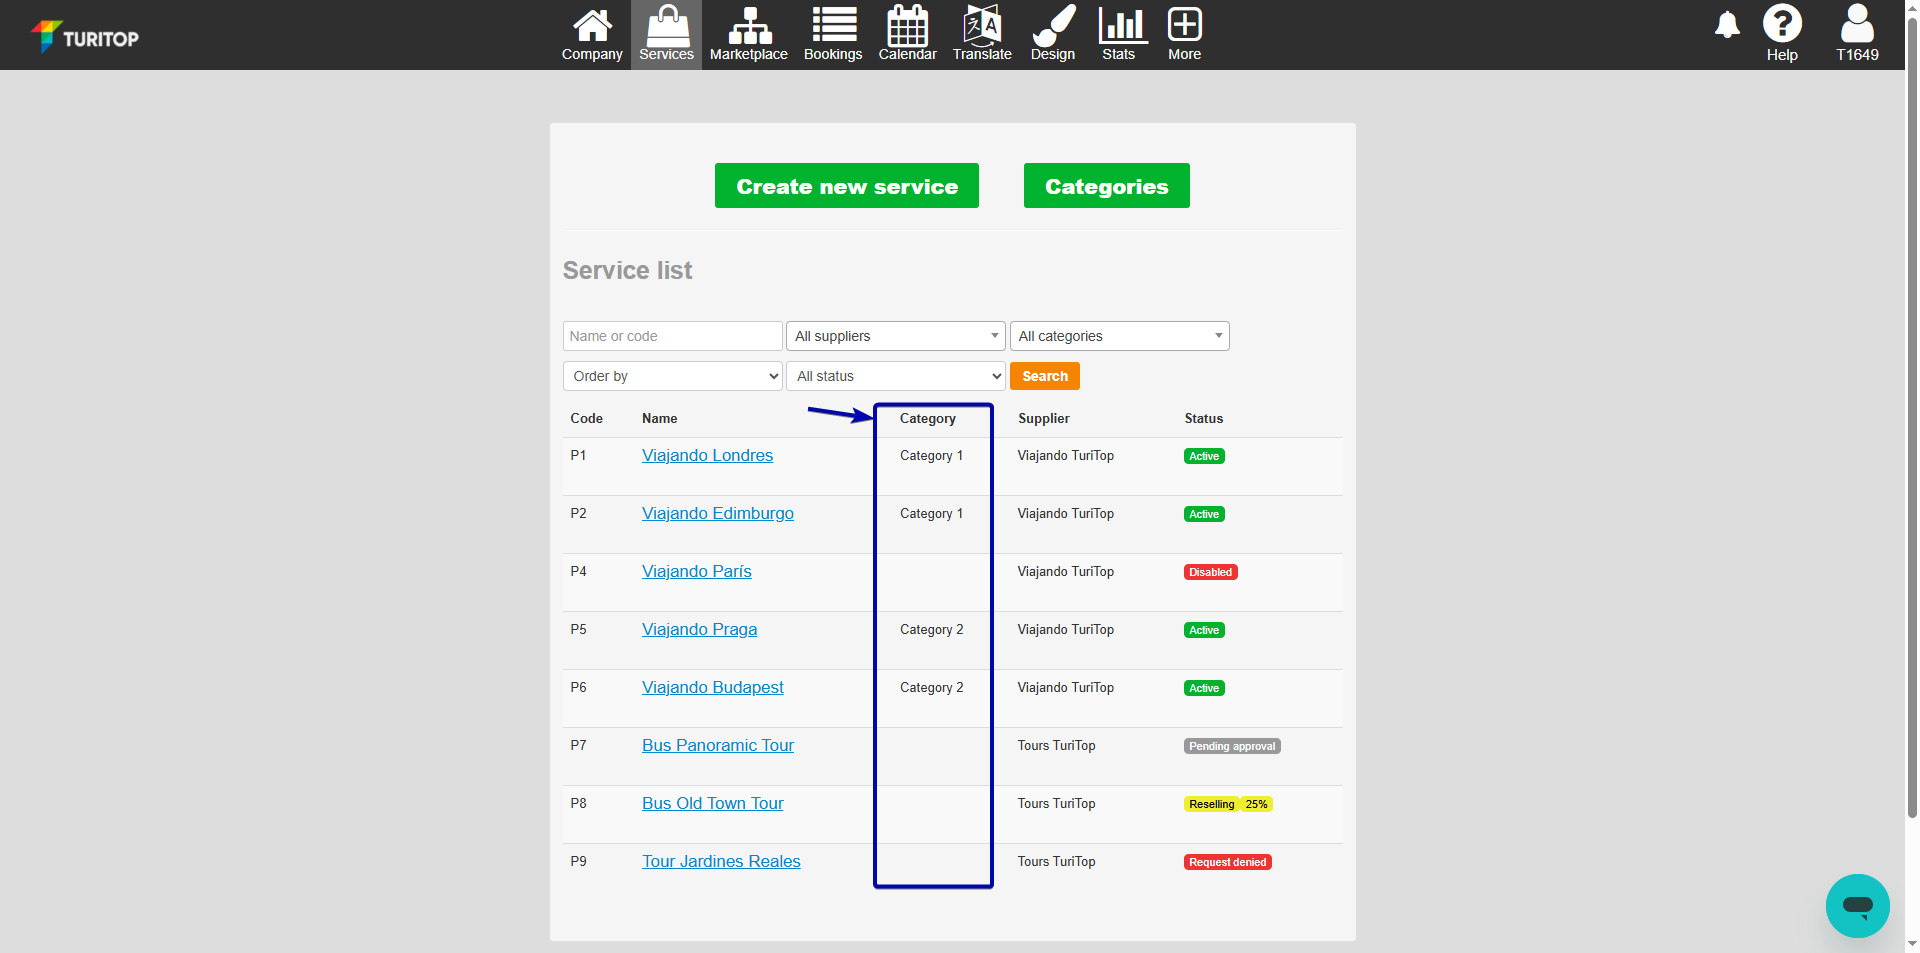Screen dimensions: 1920x953
Task: Click the Create new service button
Action: click(846, 186)
